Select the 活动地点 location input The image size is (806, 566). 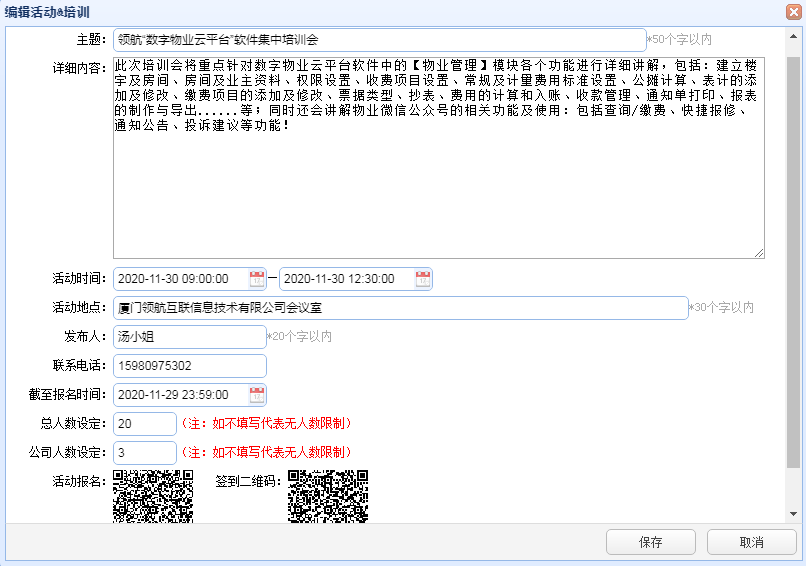point(400,308)
